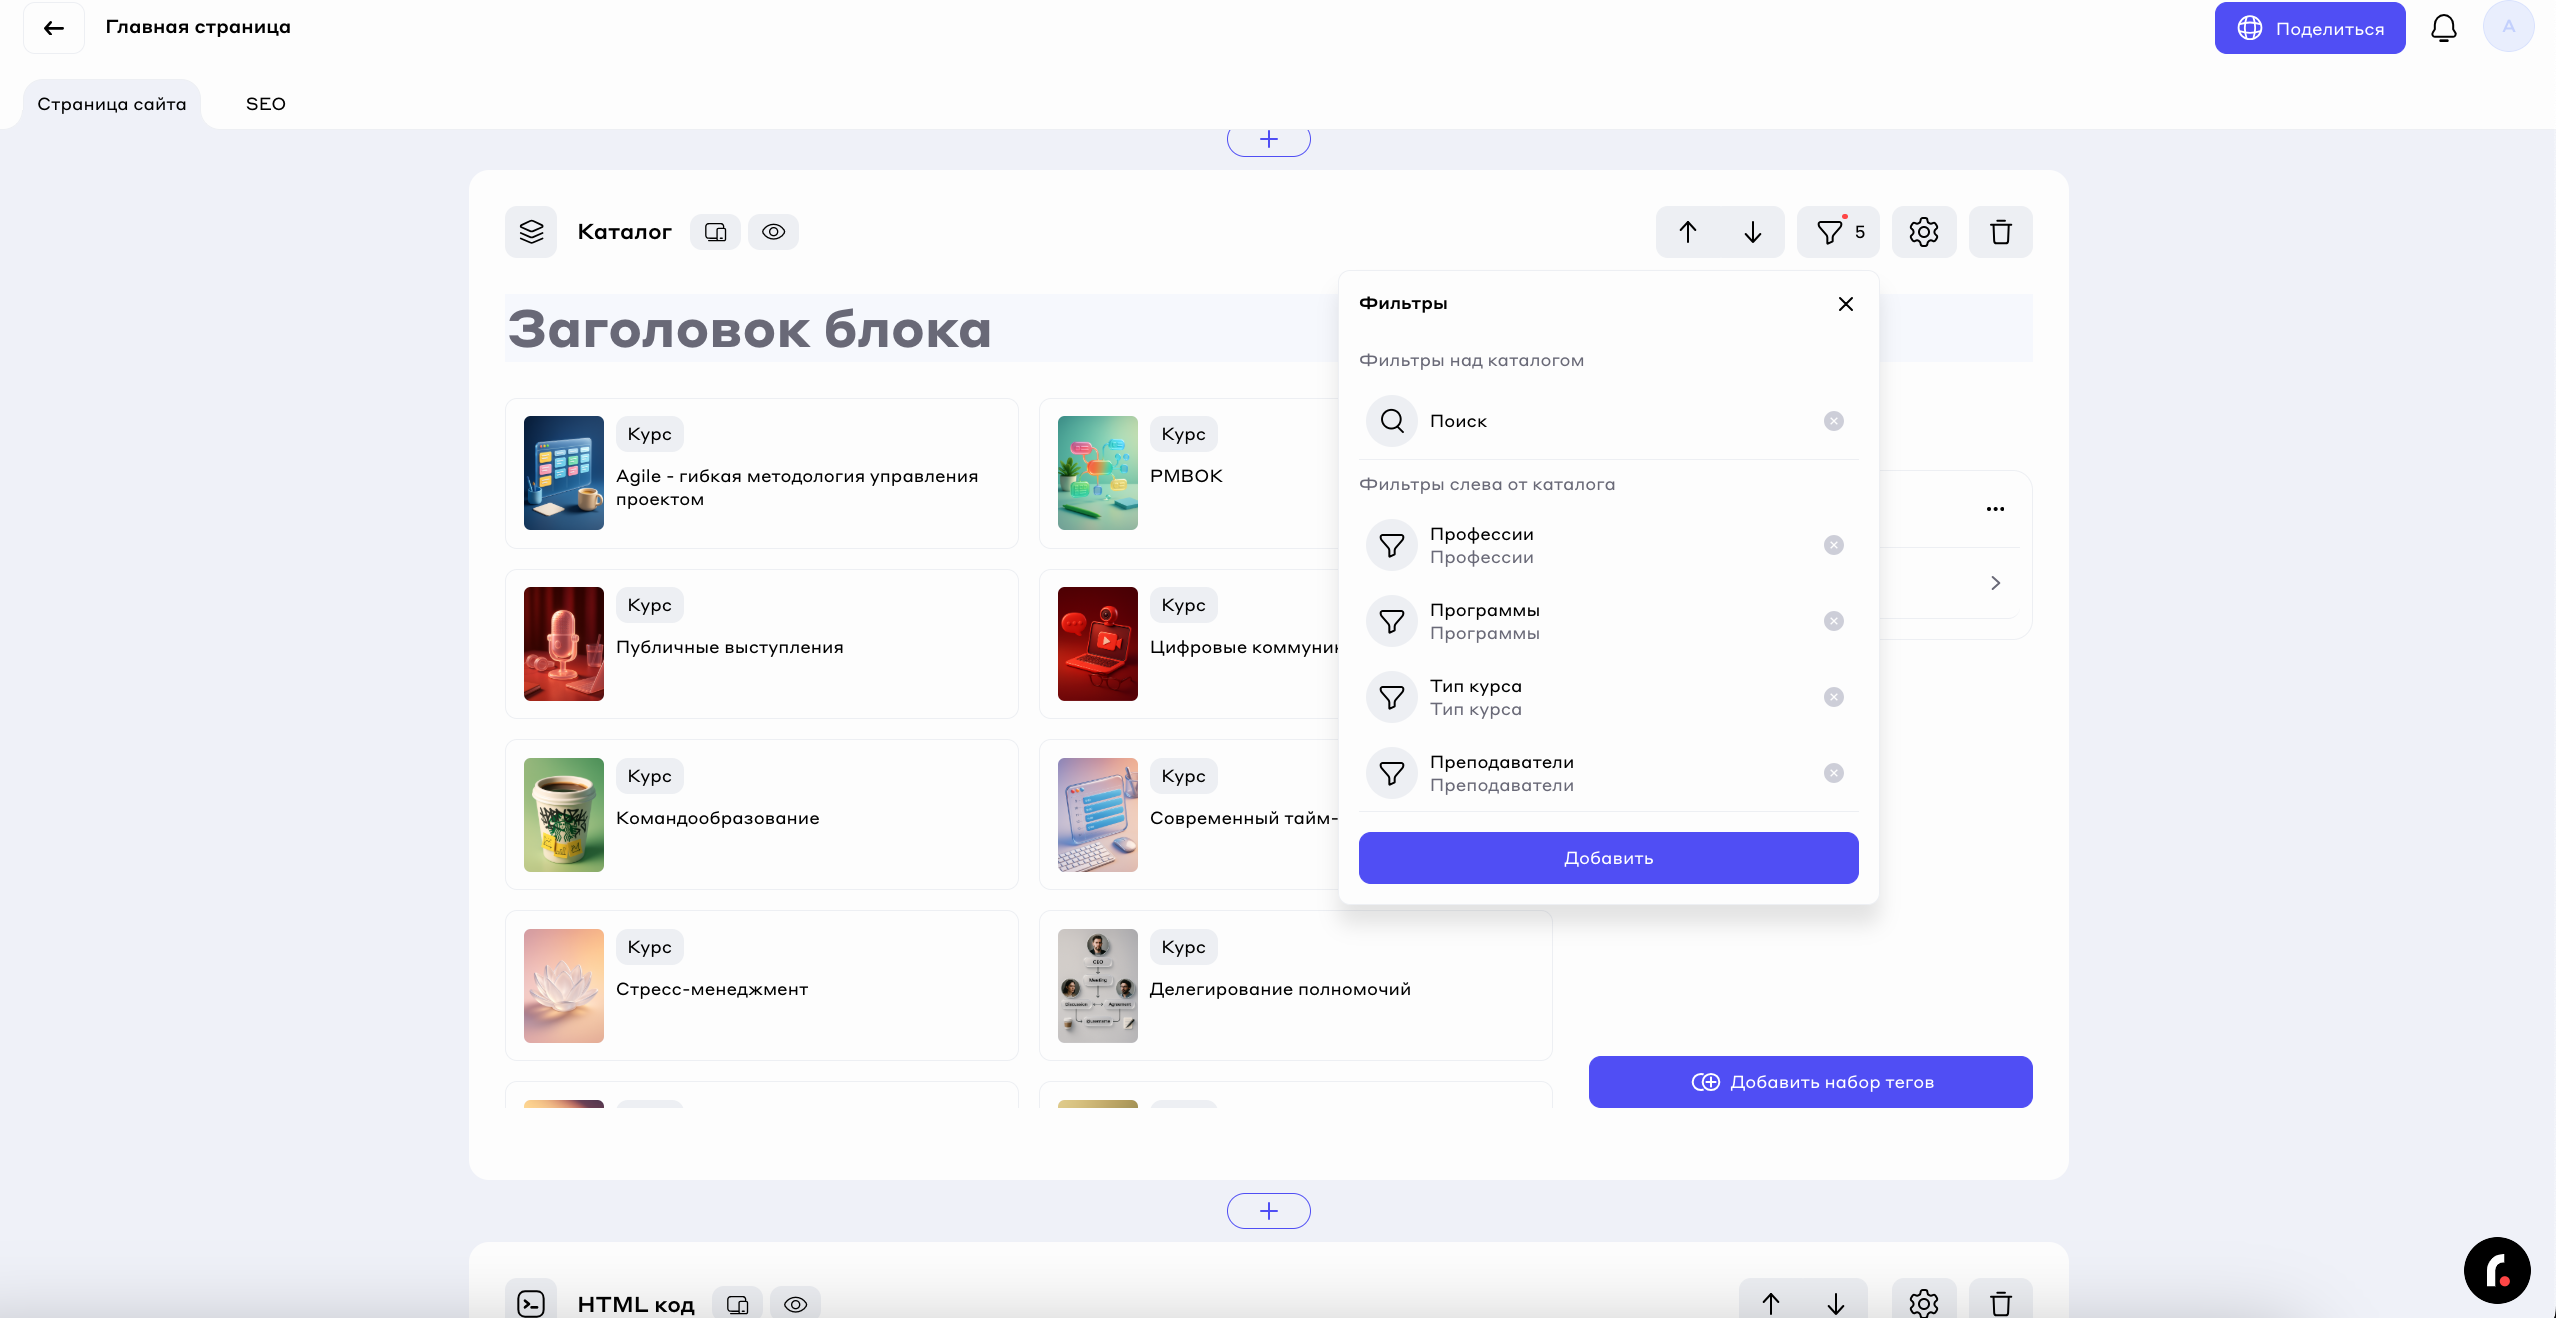The height and width of the screenshot is (1318, 2556).
Task: Remove the Программы filter
Action: click(1834, 621)
